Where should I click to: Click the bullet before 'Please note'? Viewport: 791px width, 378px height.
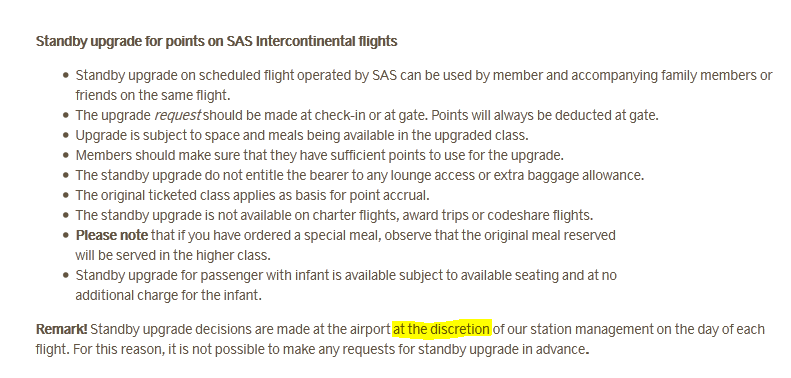pos(66,236)
